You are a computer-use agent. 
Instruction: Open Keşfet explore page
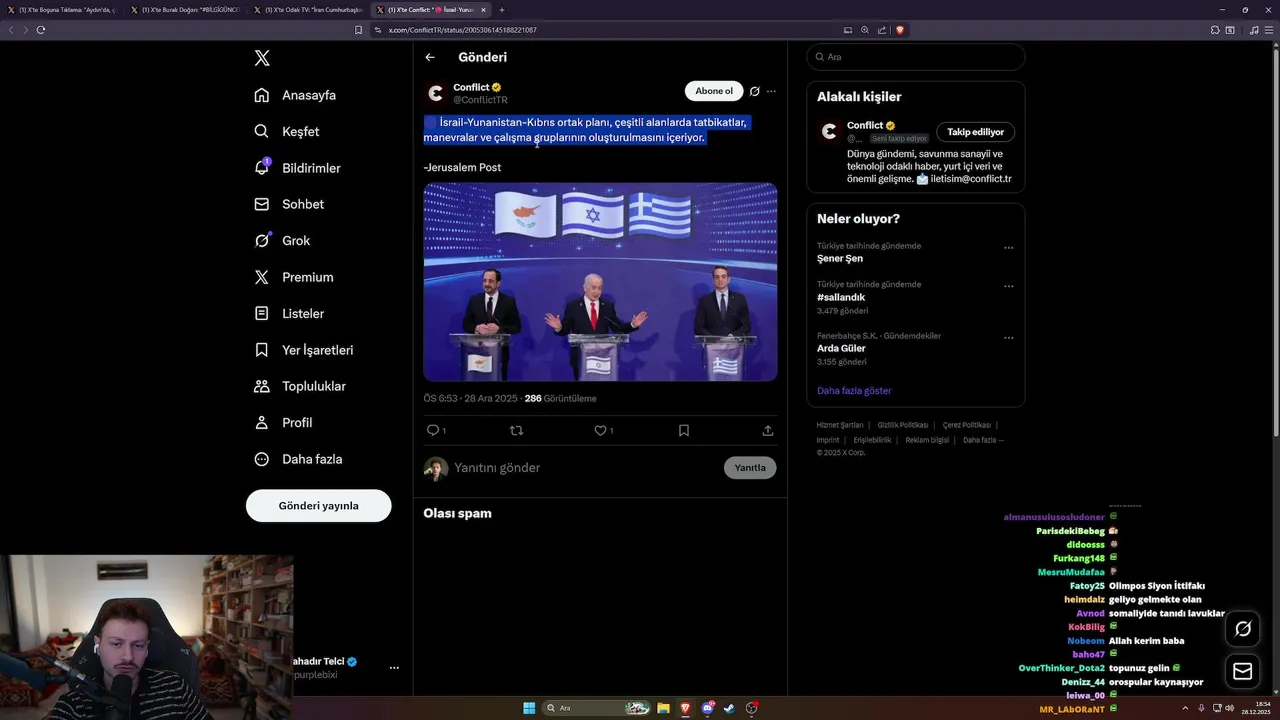click(x=287, y=131)
